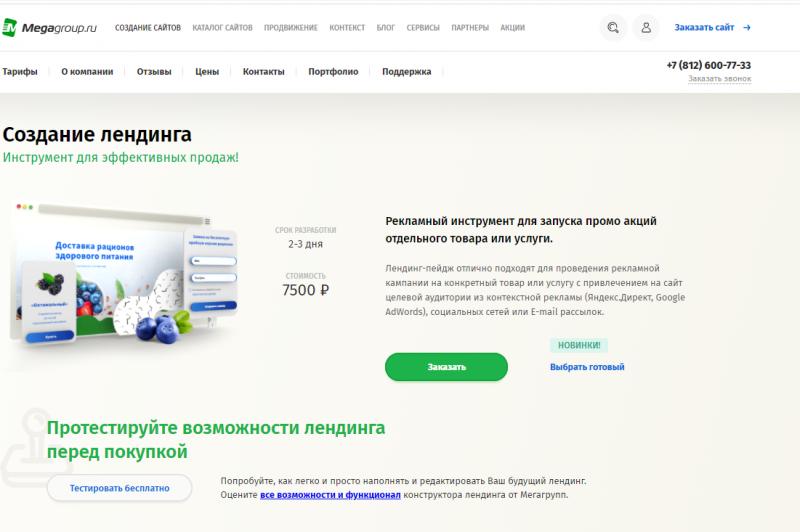Open the Портфолио tab

pyautogui.click(x=333, y=71)
